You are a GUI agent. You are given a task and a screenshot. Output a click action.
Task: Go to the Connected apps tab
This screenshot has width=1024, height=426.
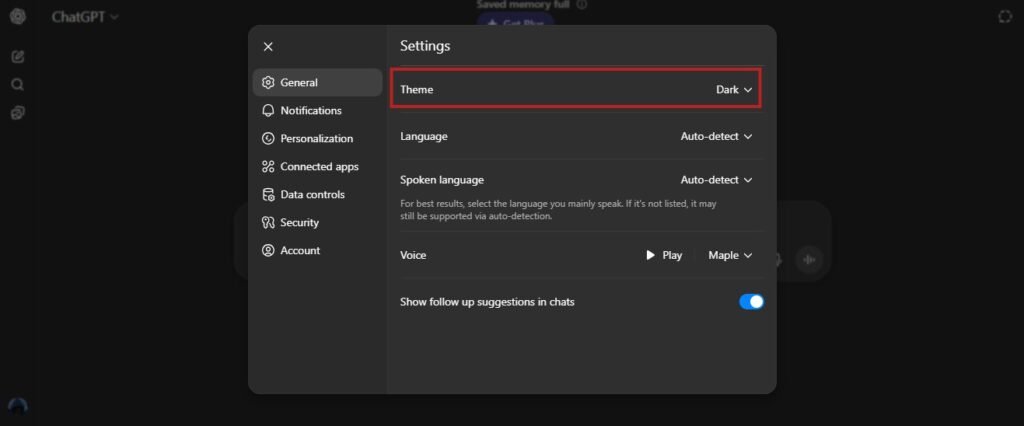[x=317, y=167]
